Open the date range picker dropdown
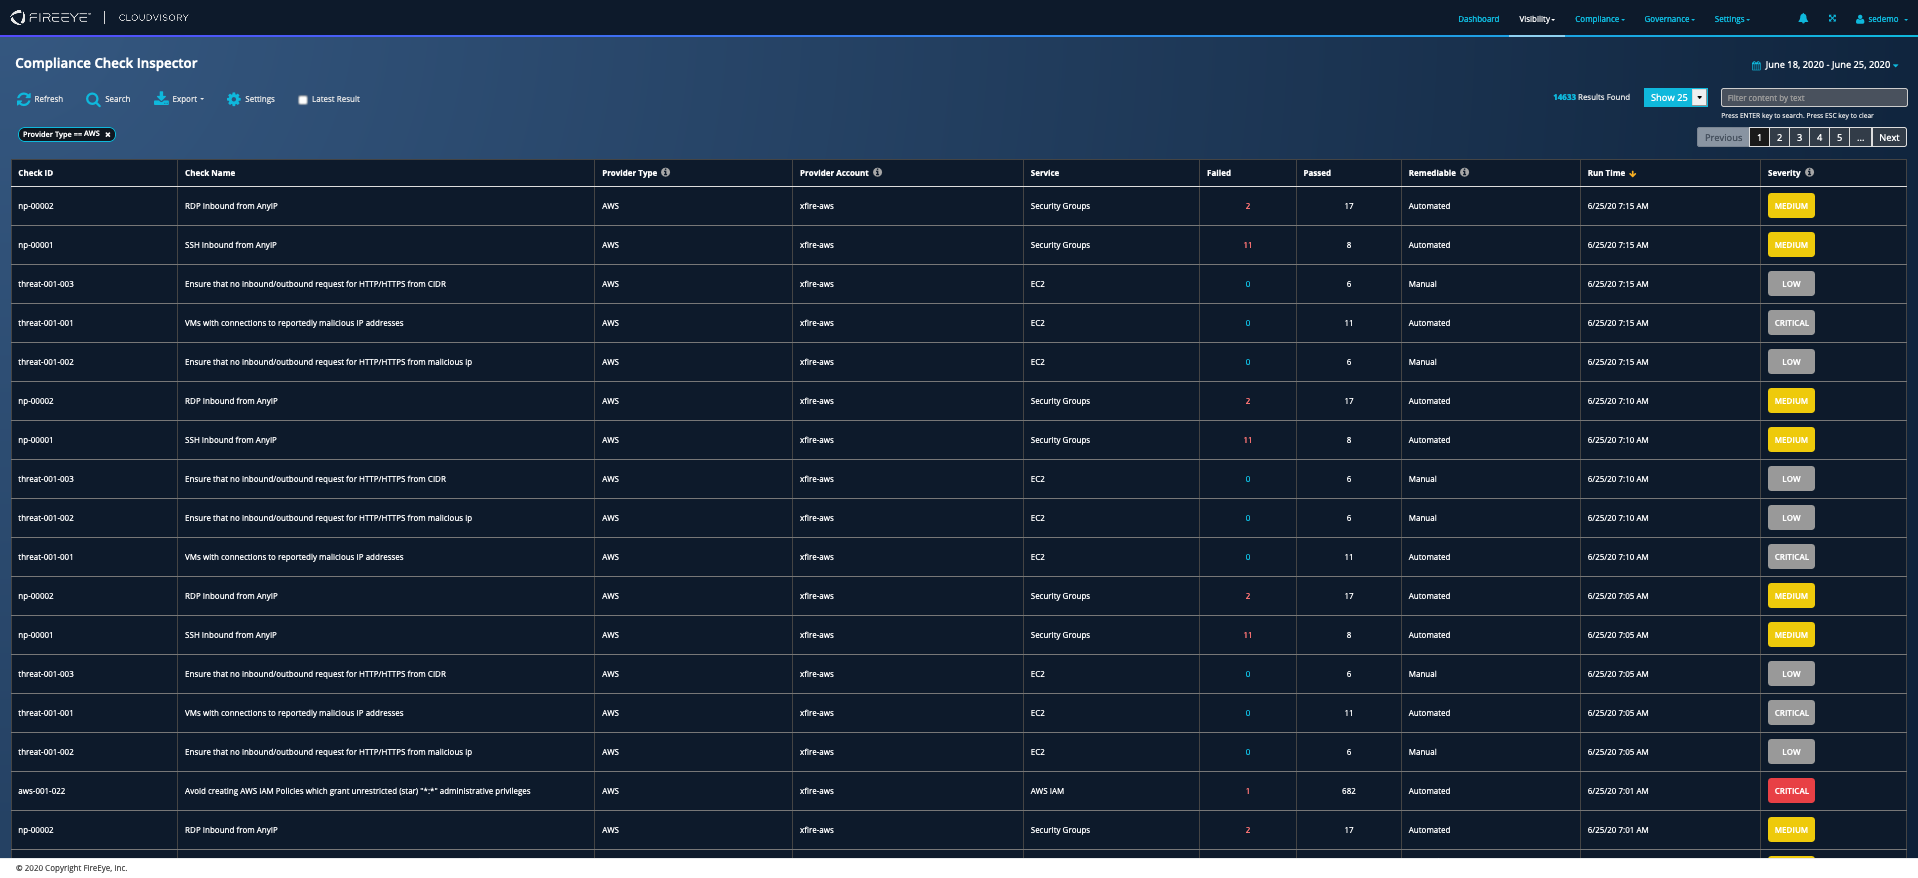 pyautogui.click(x=1825, y=65)
